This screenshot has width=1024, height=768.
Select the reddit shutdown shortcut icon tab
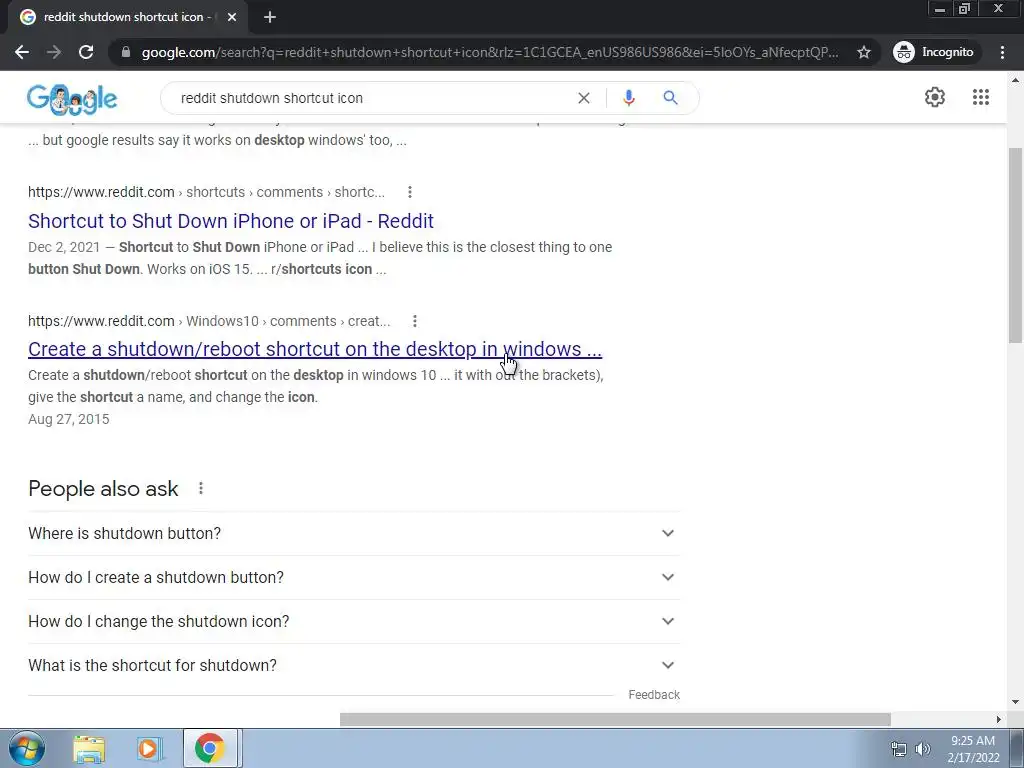(127, 17)
